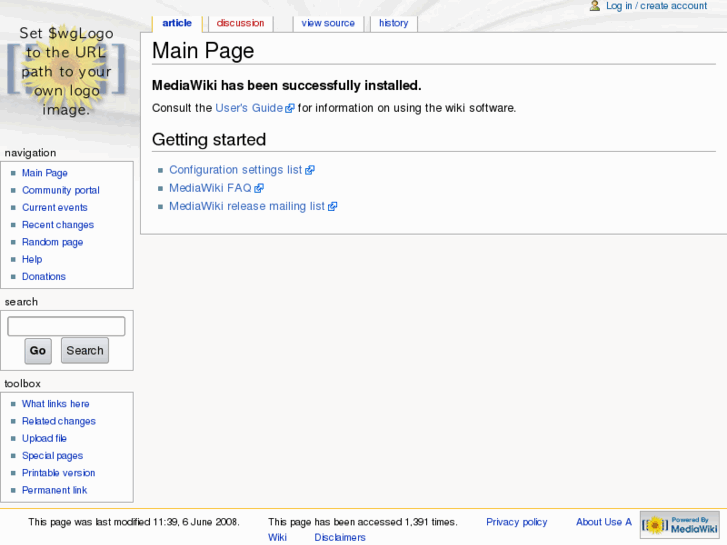Open the article tab
The height and width of the screenshot is (545, 727).
177,23
